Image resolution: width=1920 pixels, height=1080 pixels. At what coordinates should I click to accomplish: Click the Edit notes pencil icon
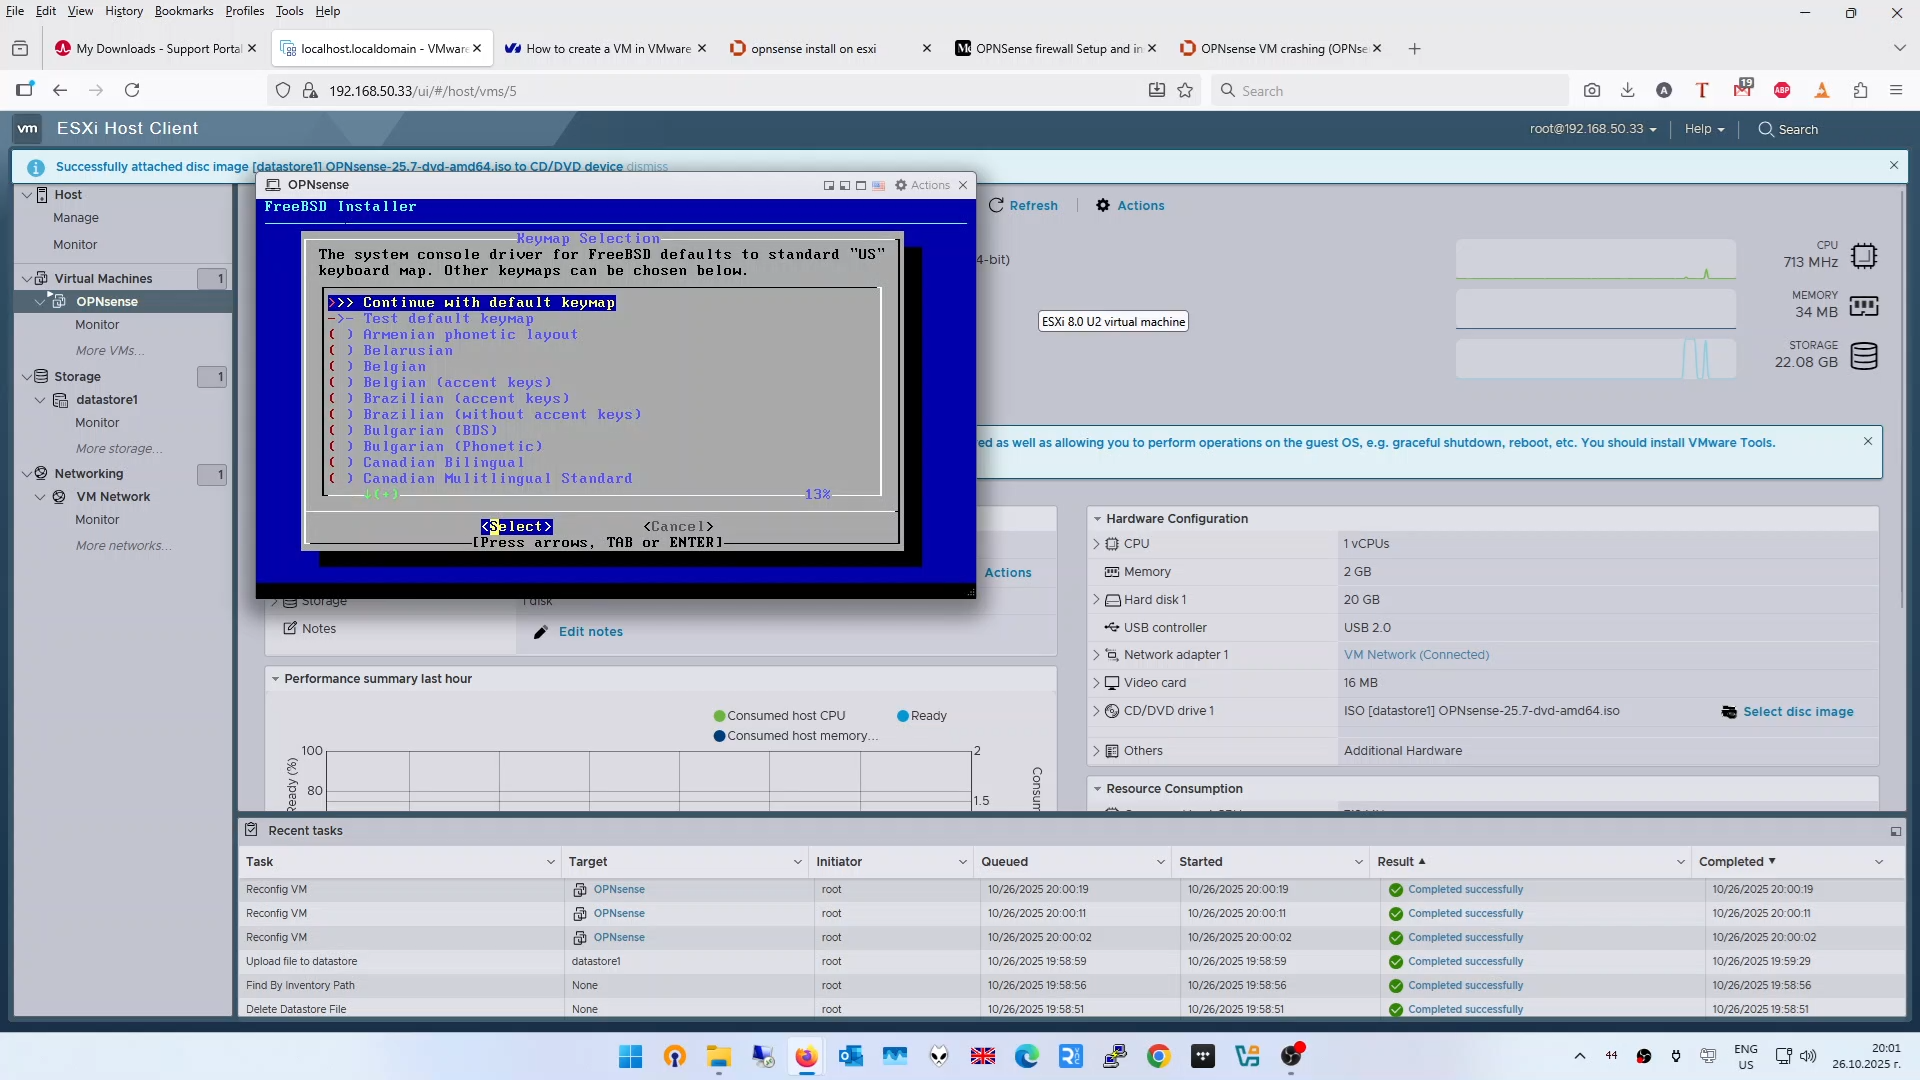(541, 632)
